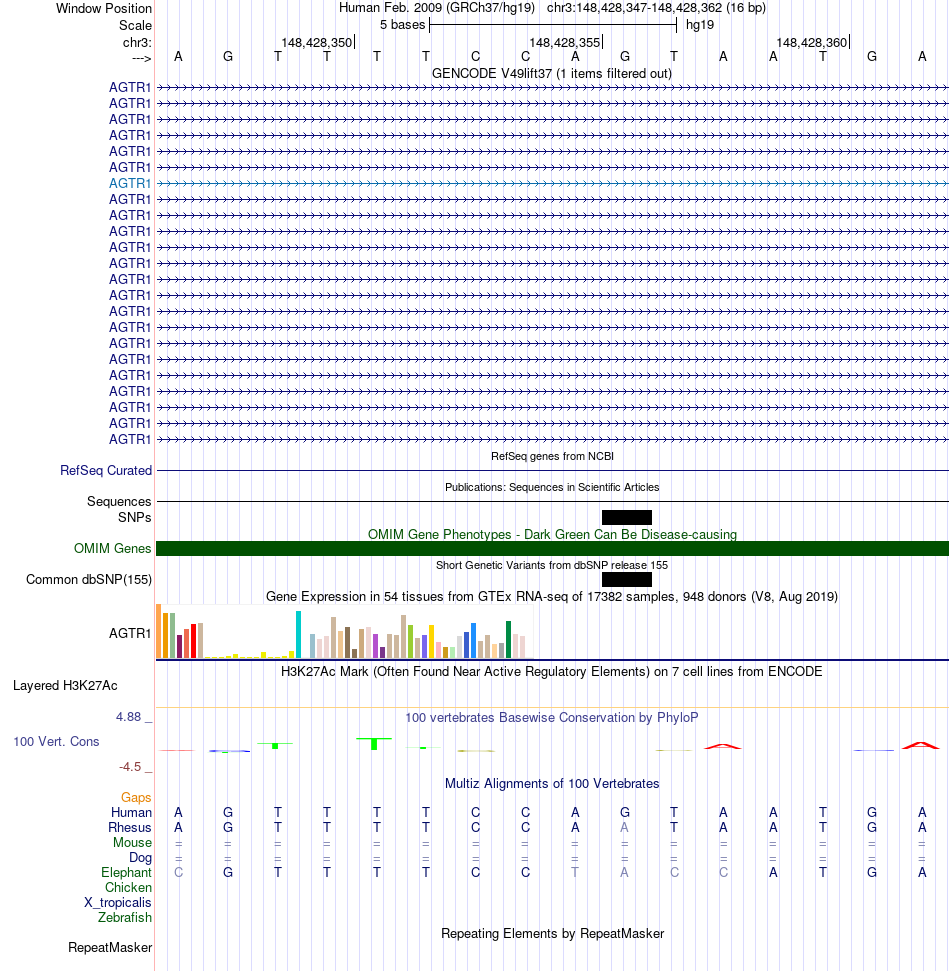
Task: Click the Chicken alignment row label
Action: (128, 887)
